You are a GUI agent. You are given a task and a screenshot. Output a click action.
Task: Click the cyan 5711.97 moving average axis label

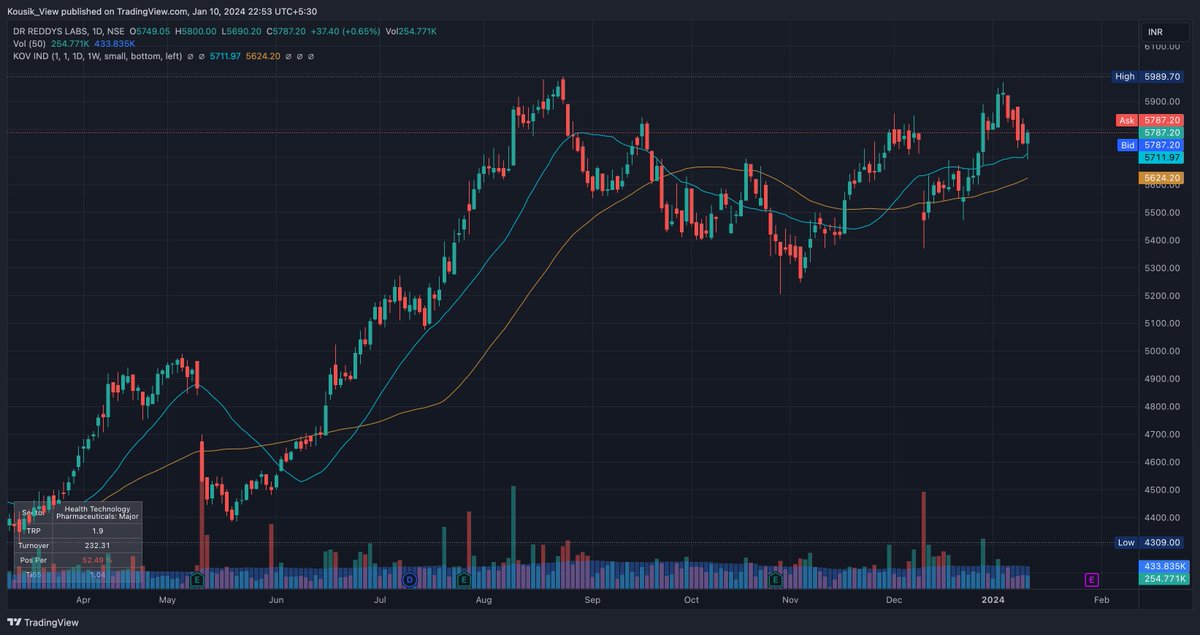pyautogui.click(x=1163, y=157)
